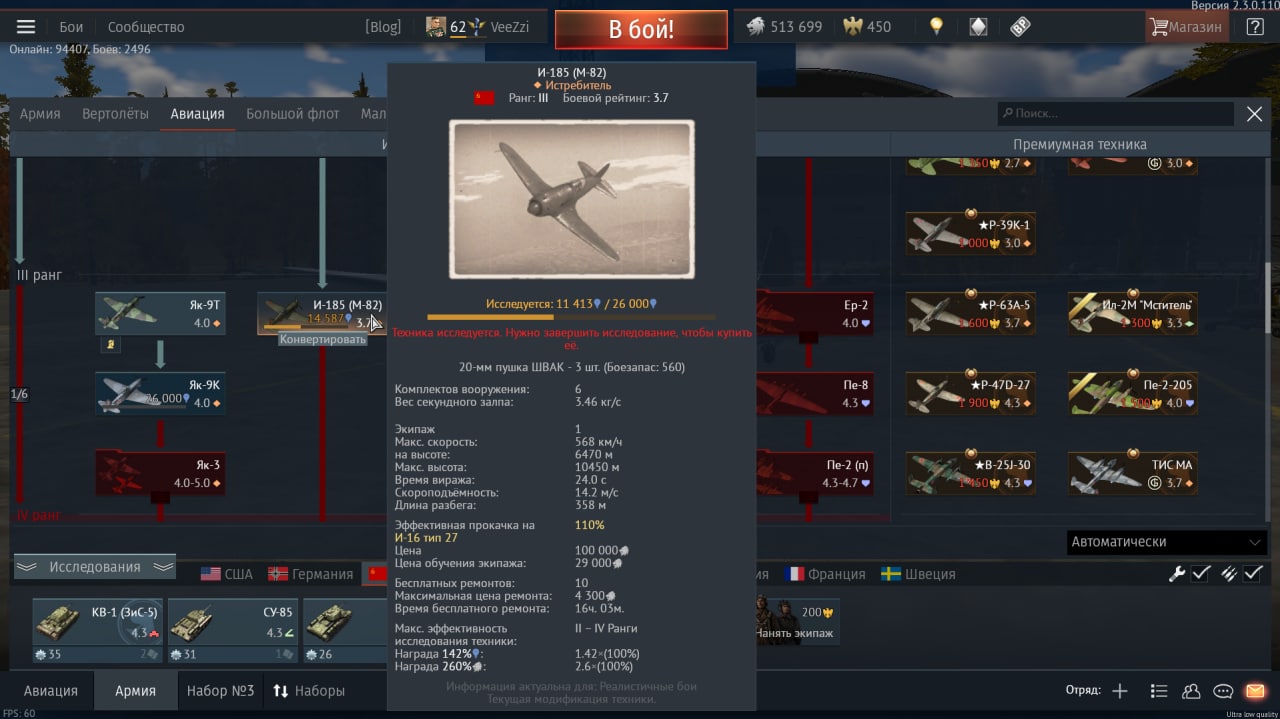Open the help question mark icon

coord(1255,27)
